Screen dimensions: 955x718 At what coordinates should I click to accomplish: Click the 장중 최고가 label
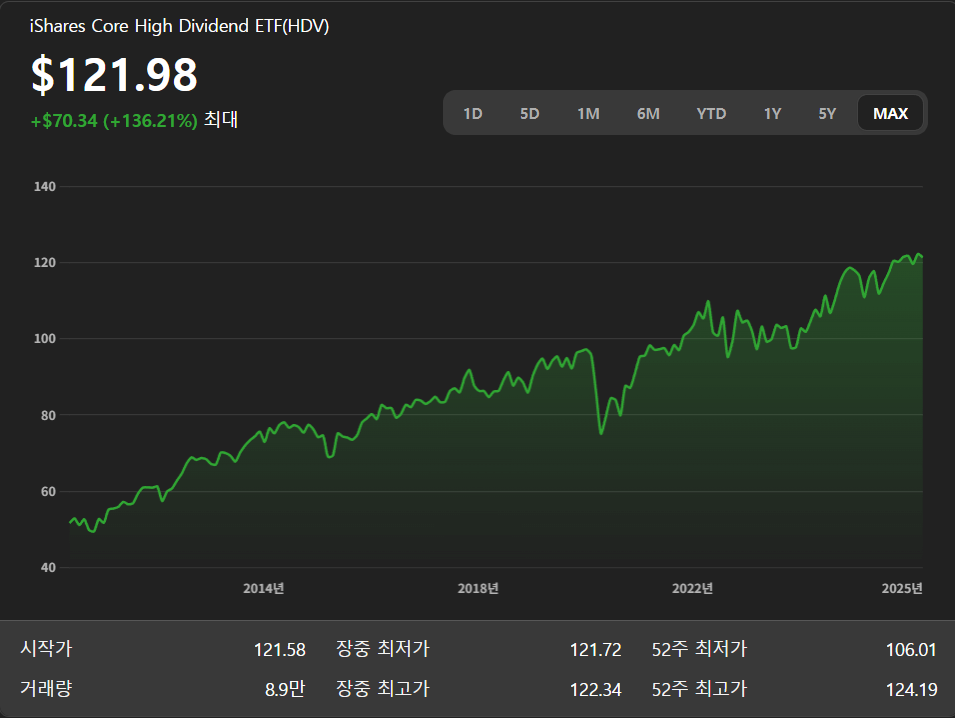tap(383, 688)
